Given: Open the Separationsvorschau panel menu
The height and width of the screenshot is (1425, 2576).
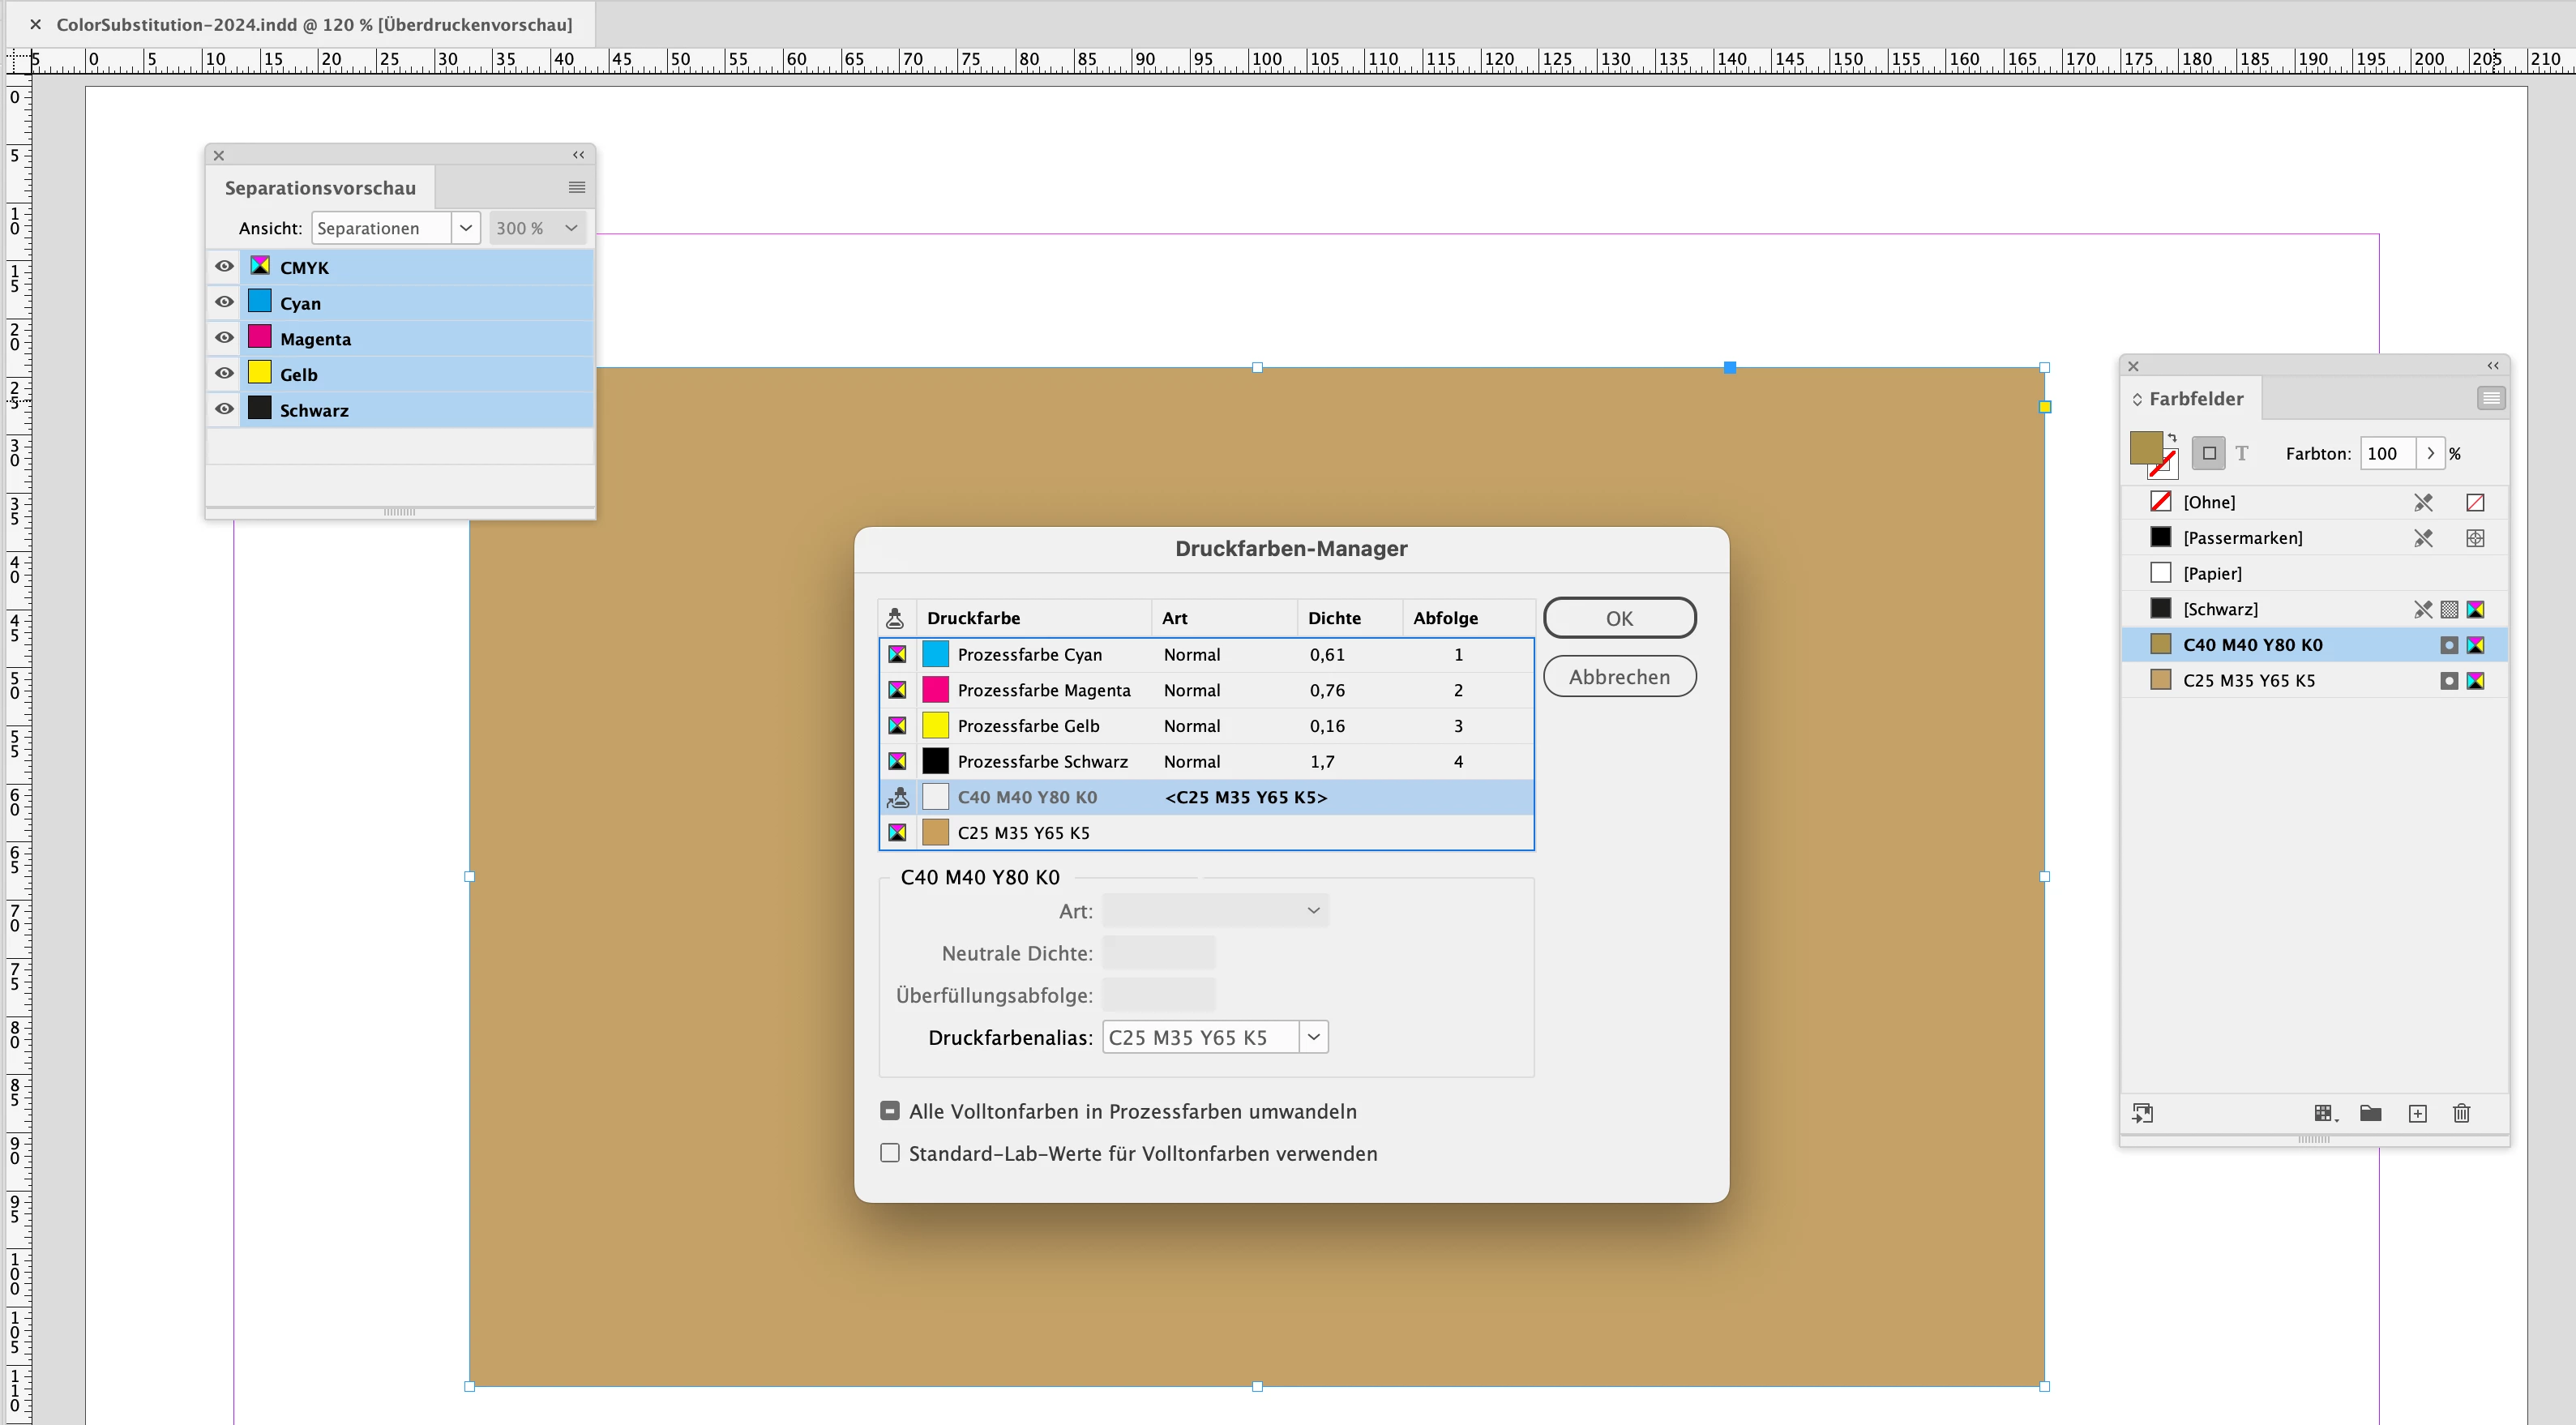Looking at the screenshot, I should [x=576, y=187].
